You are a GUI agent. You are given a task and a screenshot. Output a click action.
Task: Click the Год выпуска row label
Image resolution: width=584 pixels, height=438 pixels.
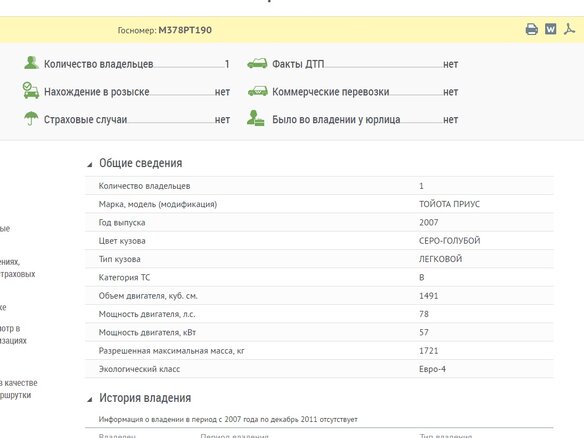tap(122, 223)
